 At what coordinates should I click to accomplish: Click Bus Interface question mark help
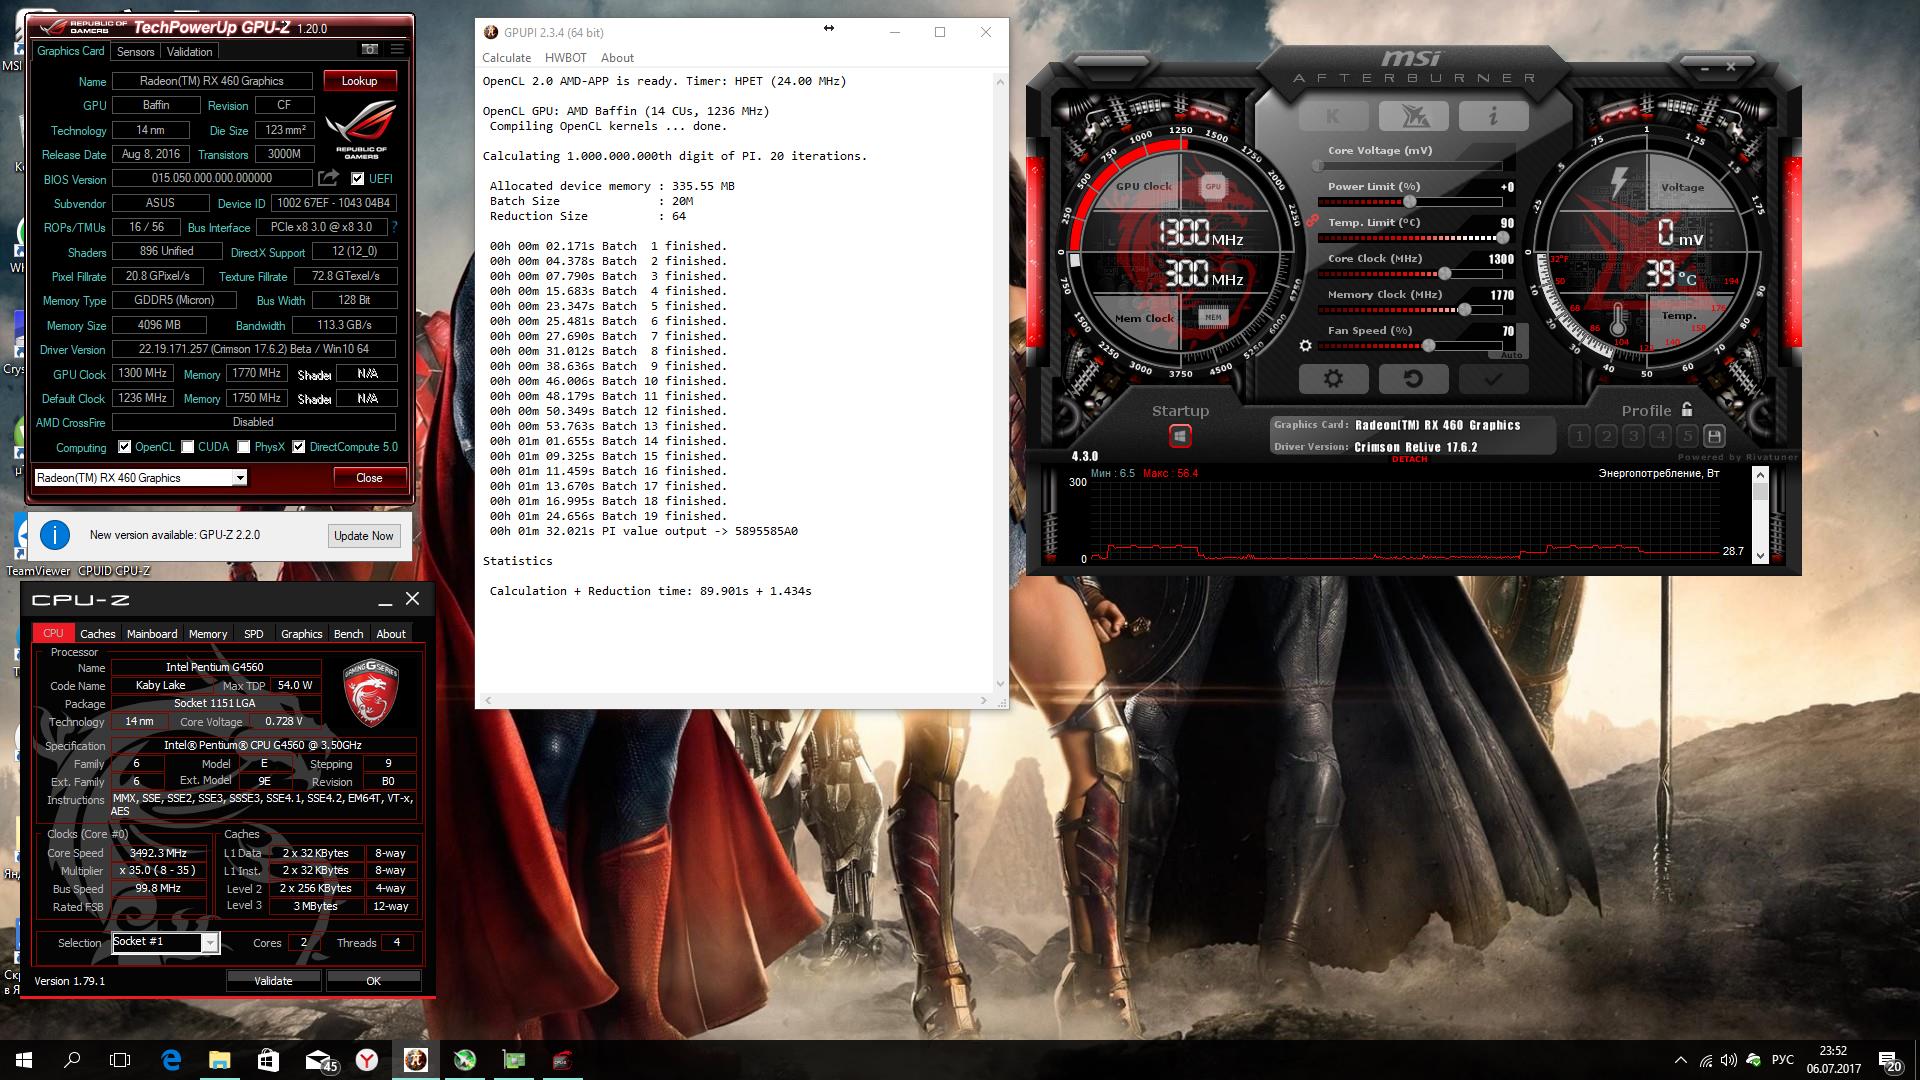[394, 227]
